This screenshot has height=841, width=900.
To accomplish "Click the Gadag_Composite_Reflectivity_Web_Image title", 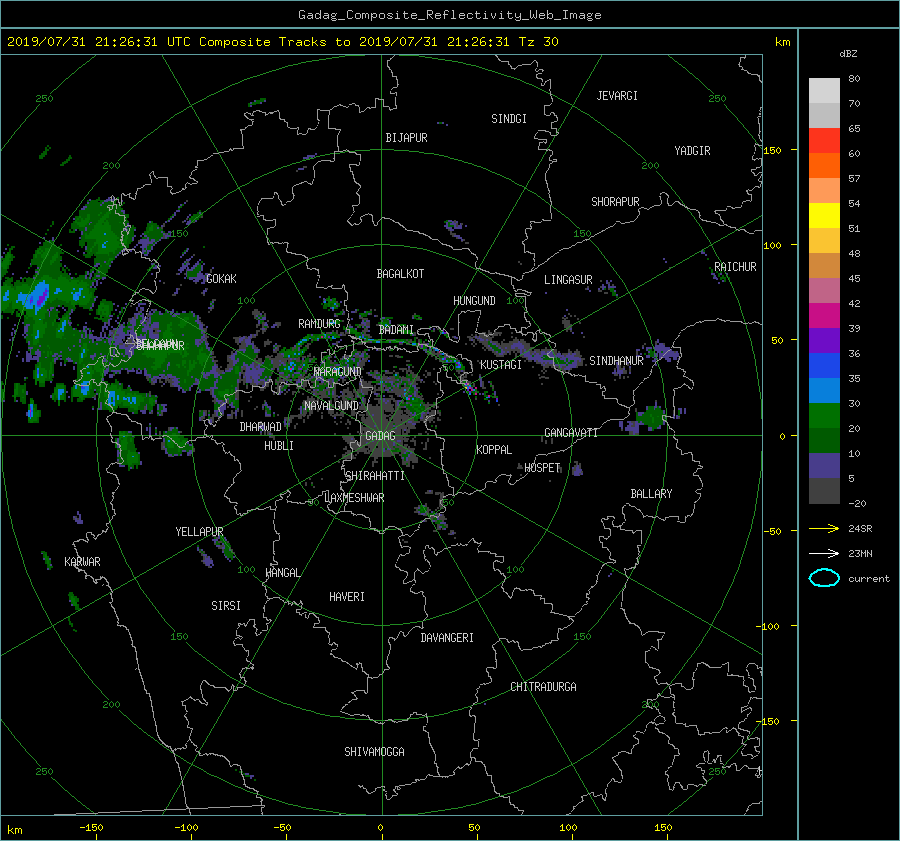I will pyautogui.click(x=449, y=15).
